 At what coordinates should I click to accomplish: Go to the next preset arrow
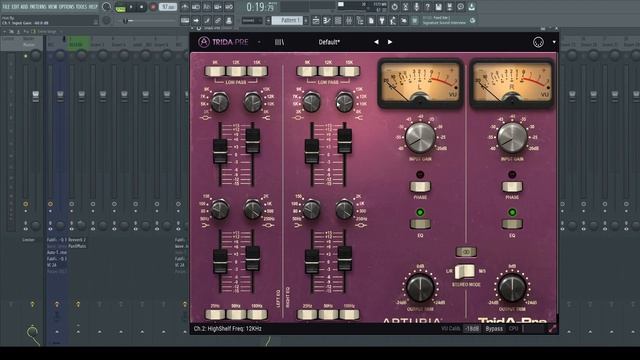(390, 42)
